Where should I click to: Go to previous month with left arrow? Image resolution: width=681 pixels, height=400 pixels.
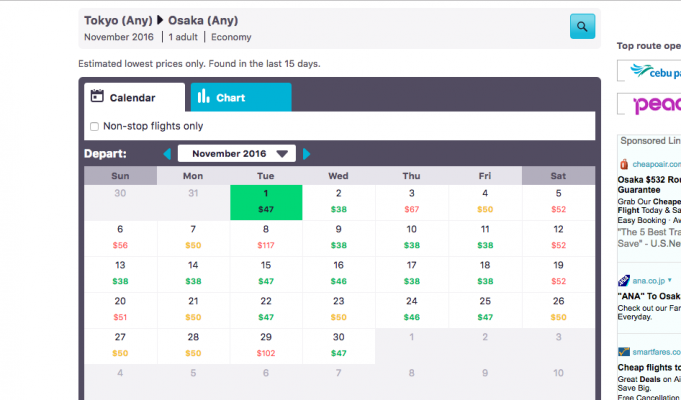pyautogui.click(x=167, y=154)
